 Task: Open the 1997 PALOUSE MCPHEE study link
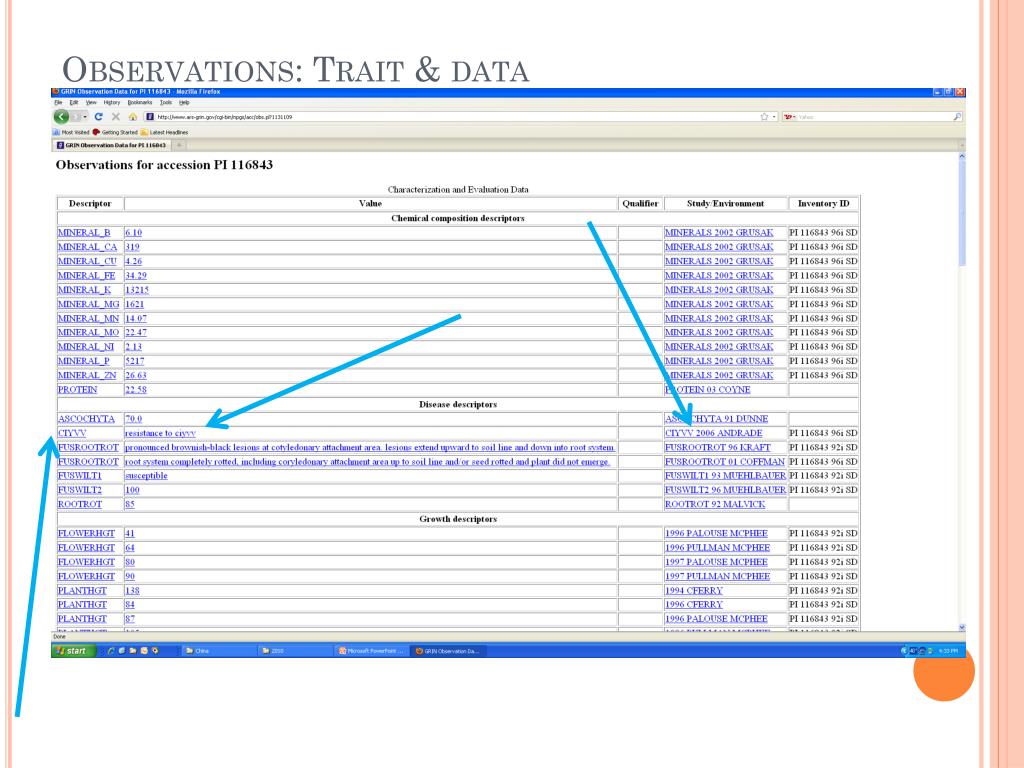716,562
